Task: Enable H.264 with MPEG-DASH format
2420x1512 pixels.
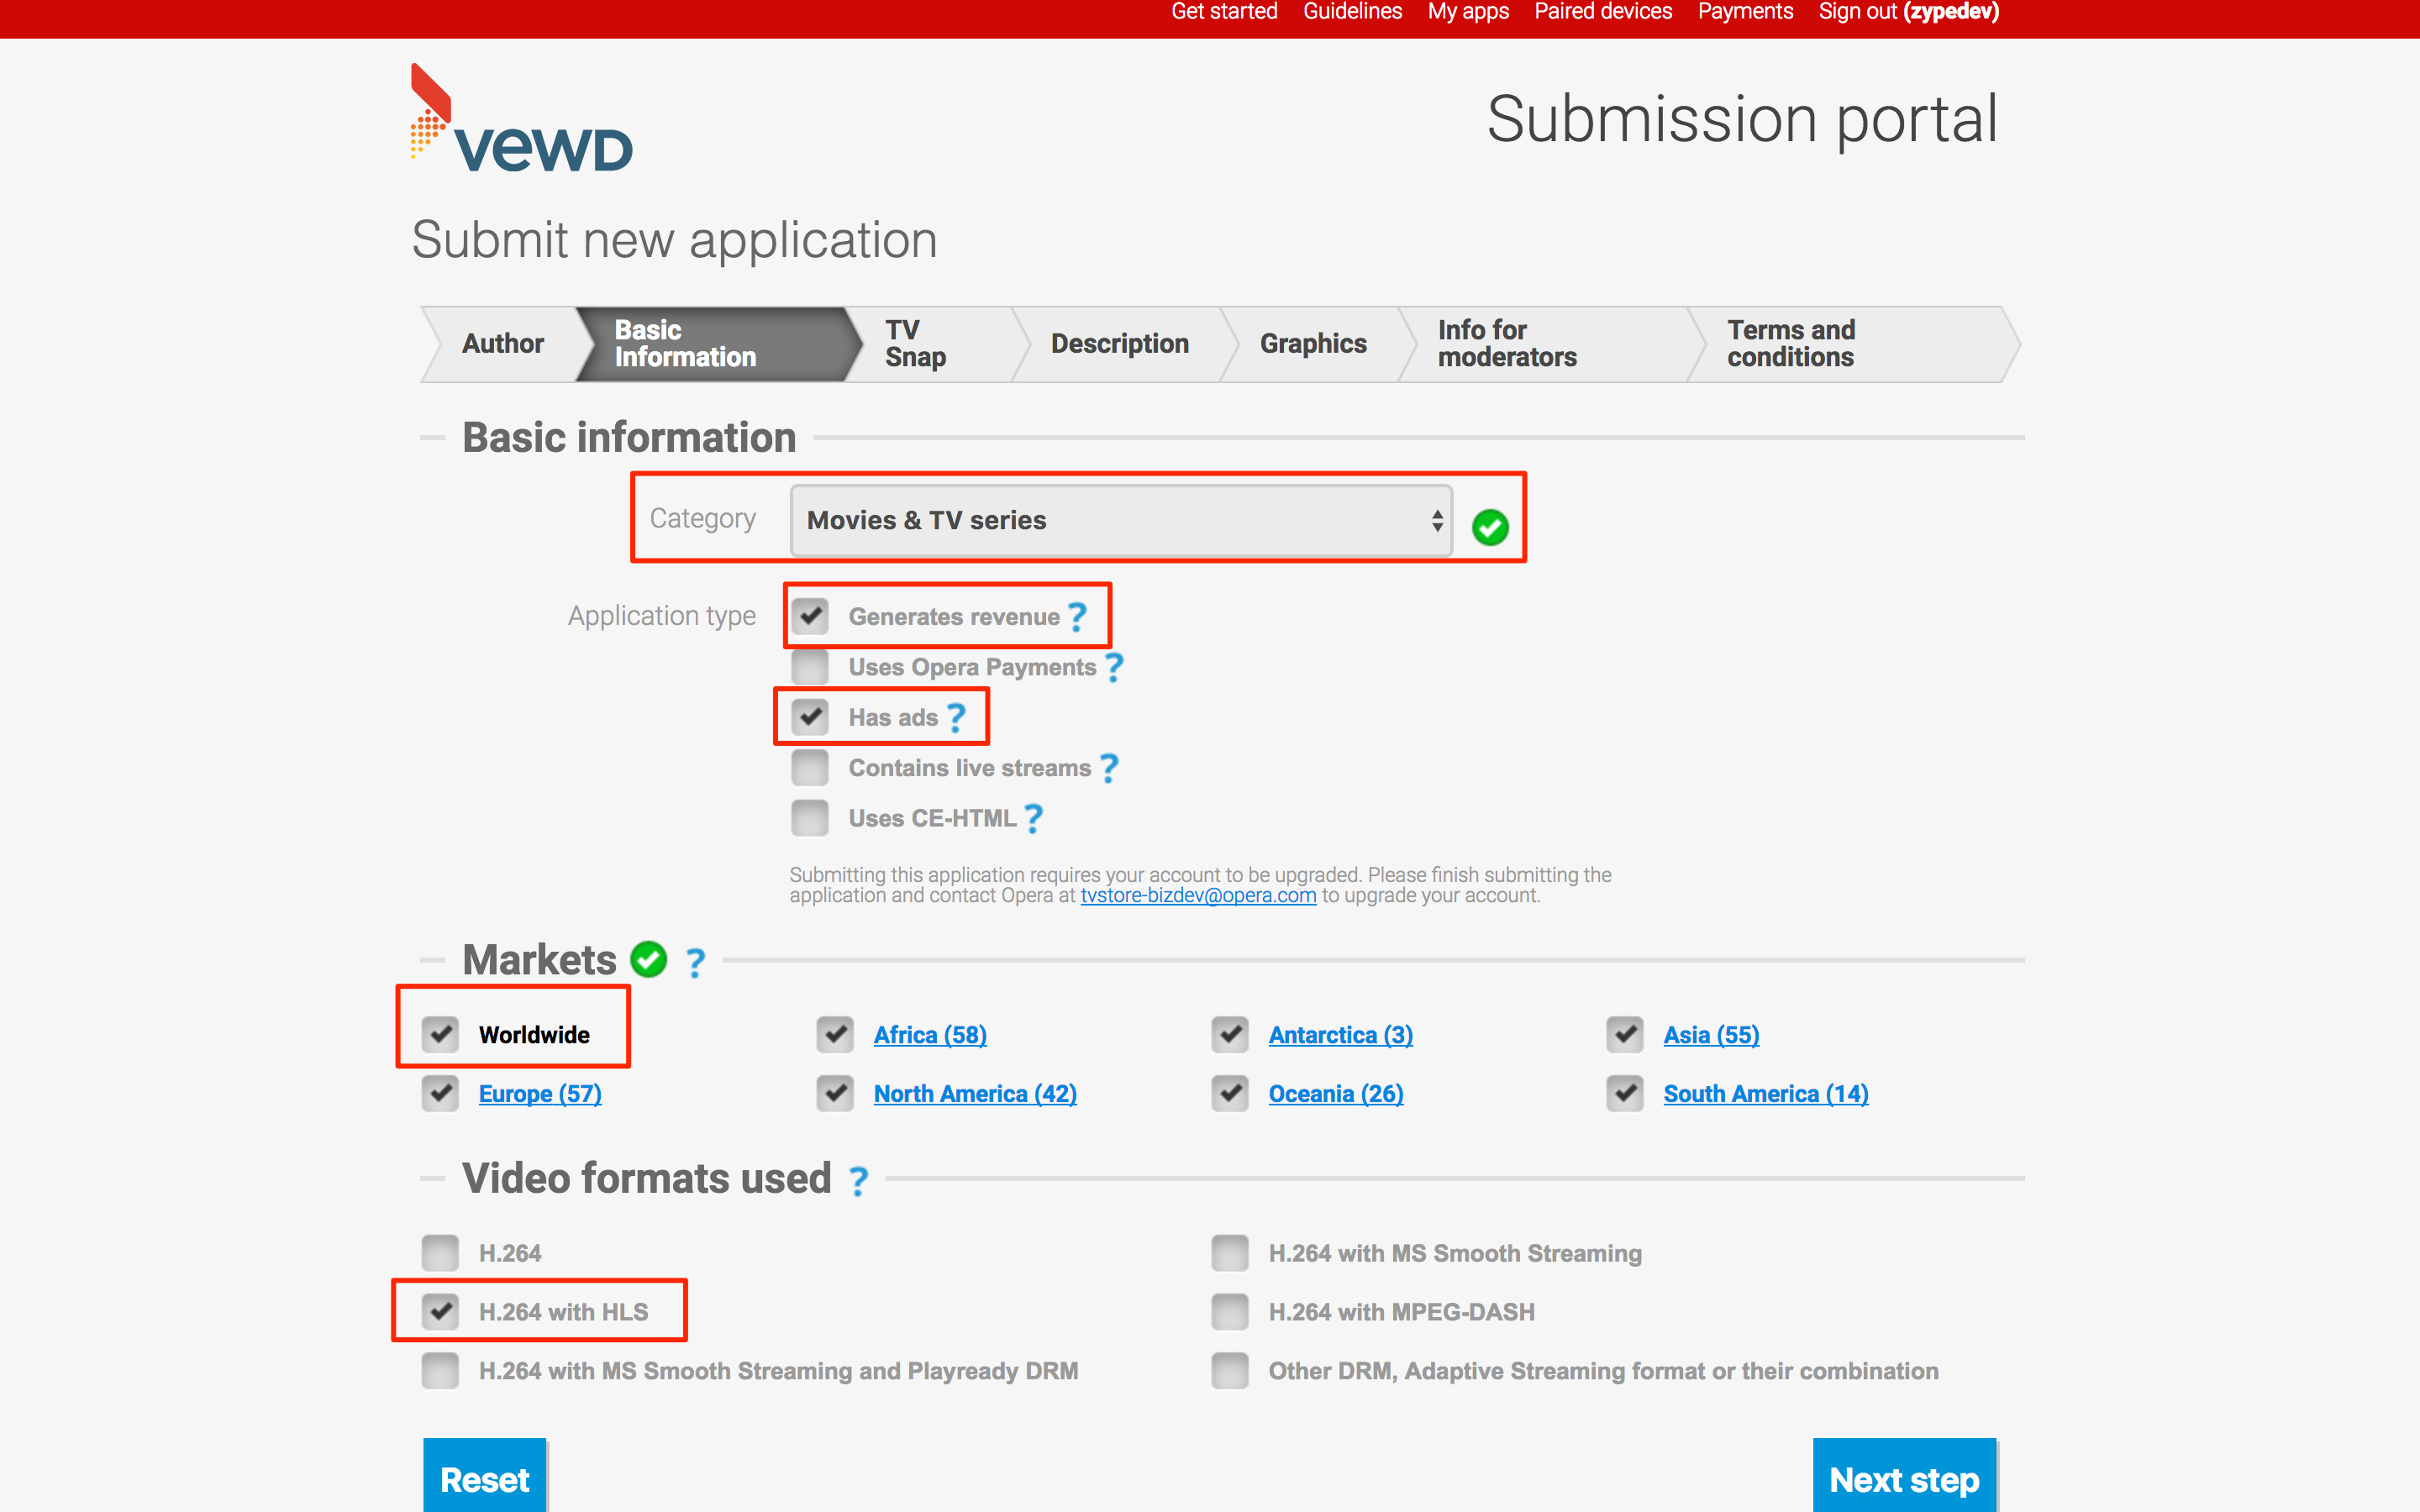Action: click(1229, 1311)
